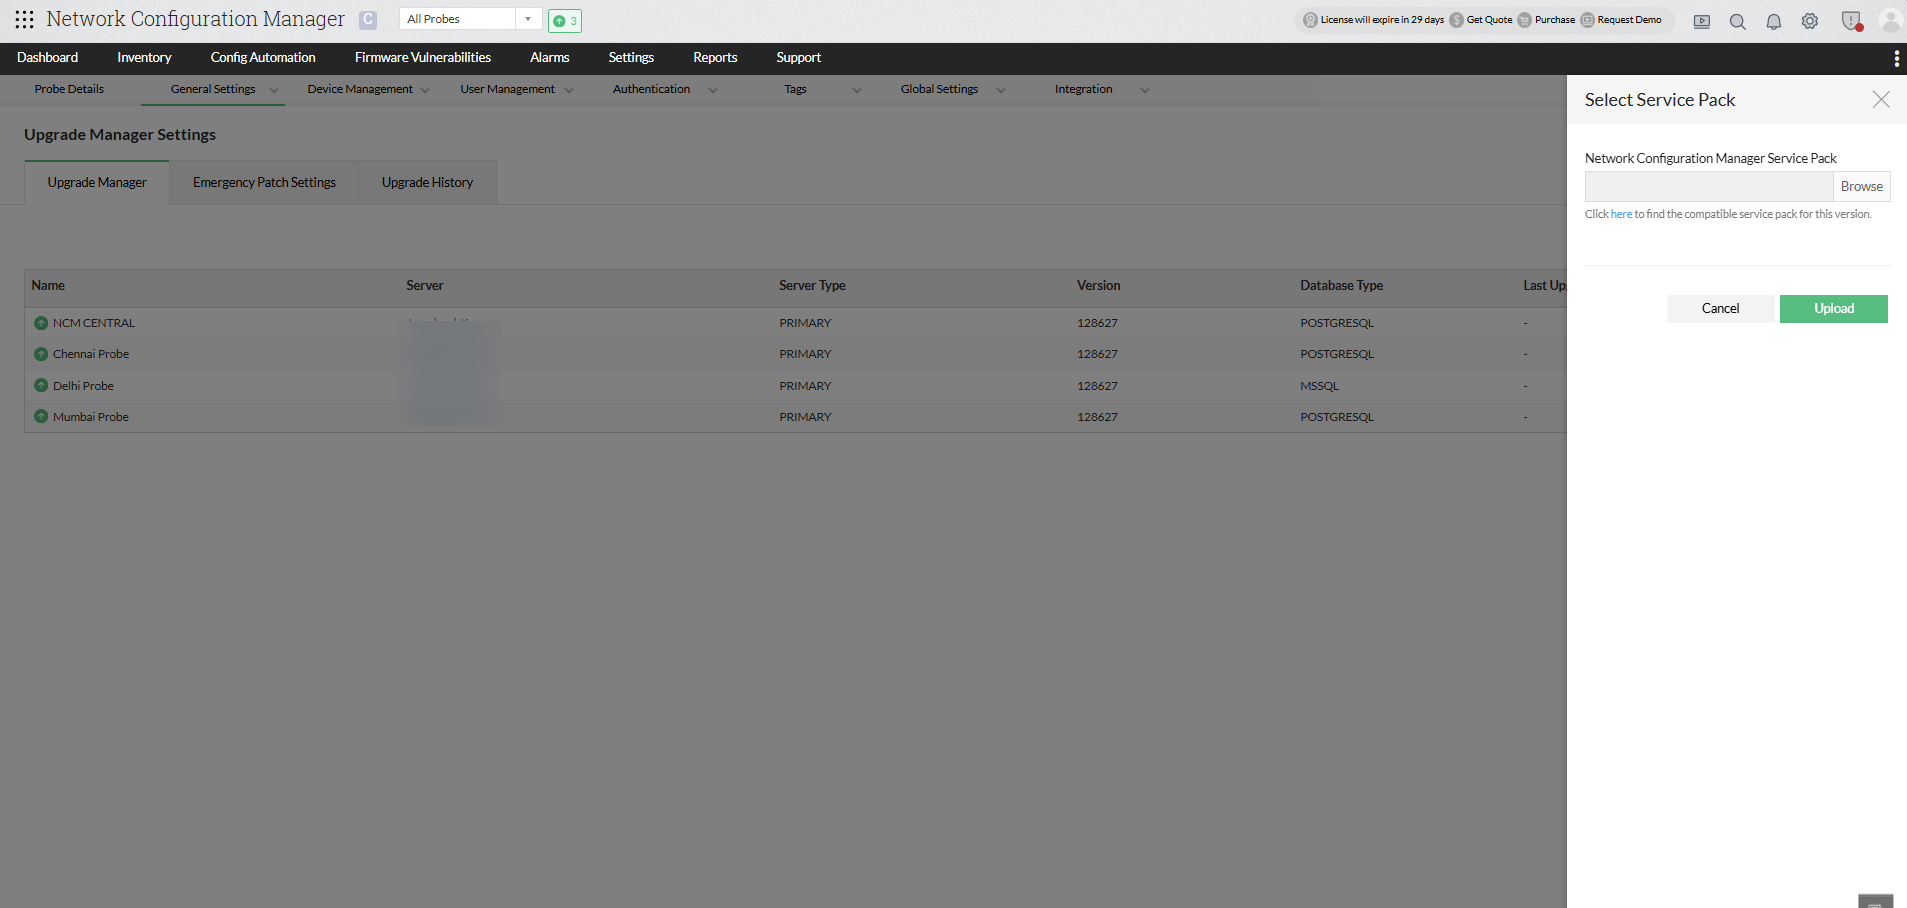Sort by the Server column header
Viewport: 1907px width, 908px height.
pos(425,286)
